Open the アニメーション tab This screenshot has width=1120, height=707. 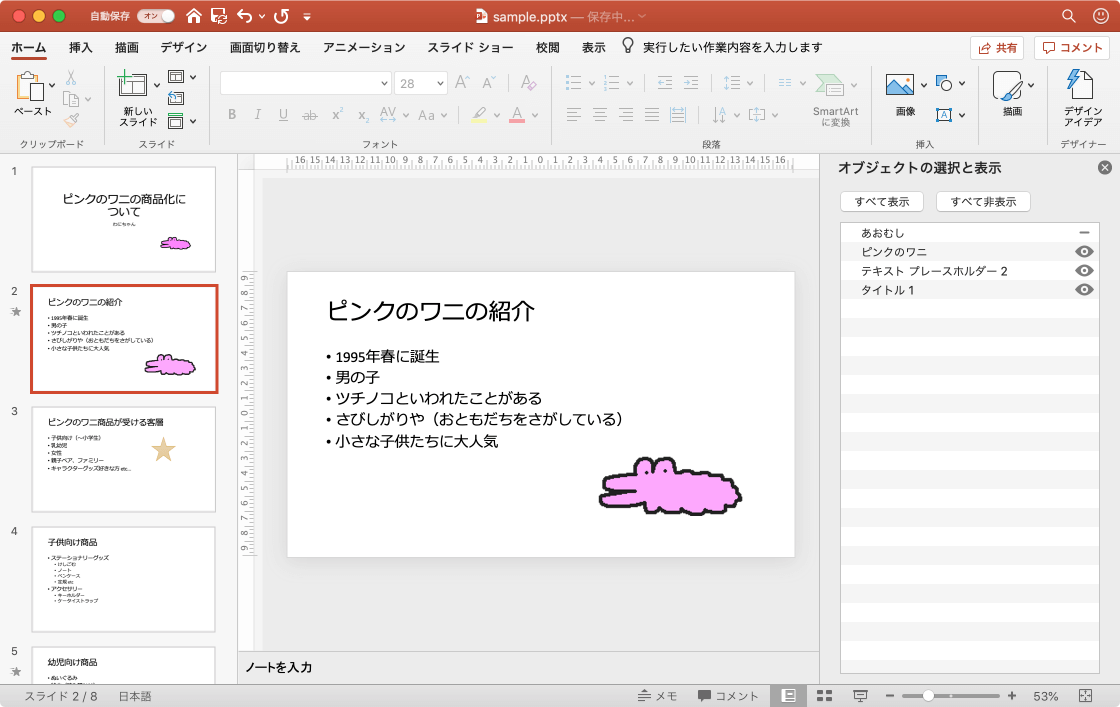coord(364,47)
